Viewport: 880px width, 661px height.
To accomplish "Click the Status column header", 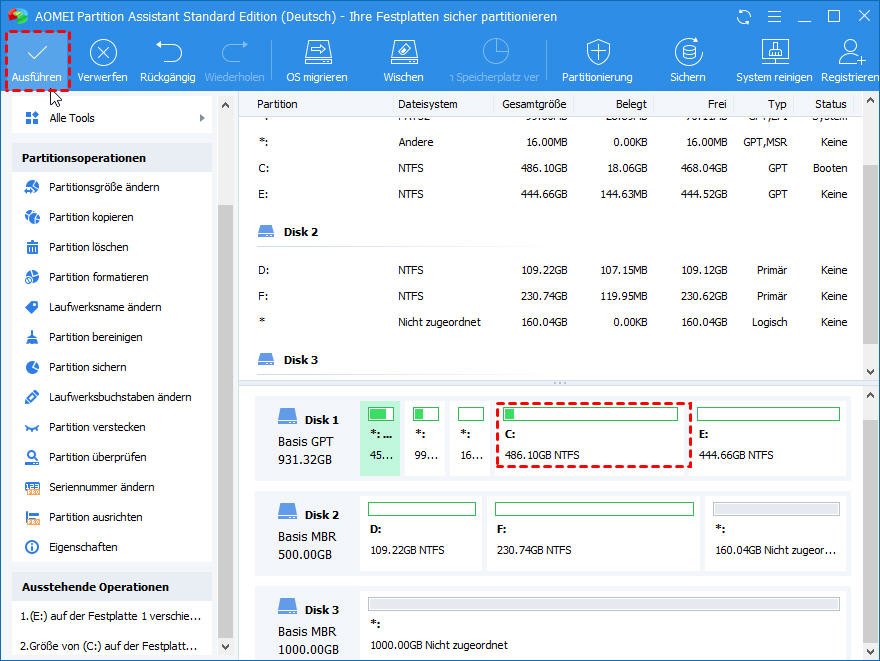I will click(x=831, y=104).
